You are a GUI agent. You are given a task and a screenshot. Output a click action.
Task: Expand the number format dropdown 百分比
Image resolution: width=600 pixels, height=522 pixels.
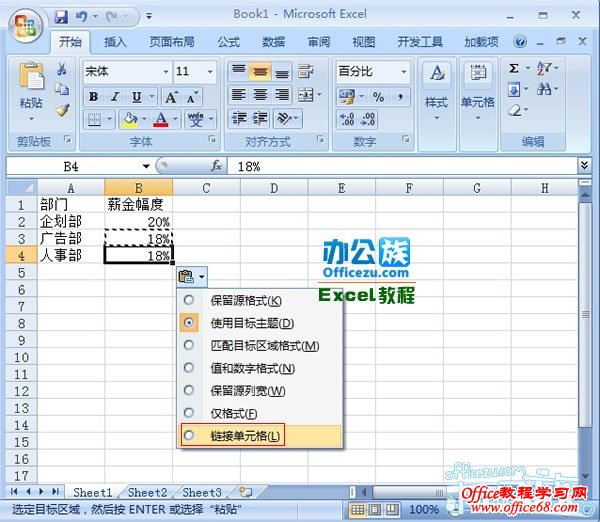(404, 72)
